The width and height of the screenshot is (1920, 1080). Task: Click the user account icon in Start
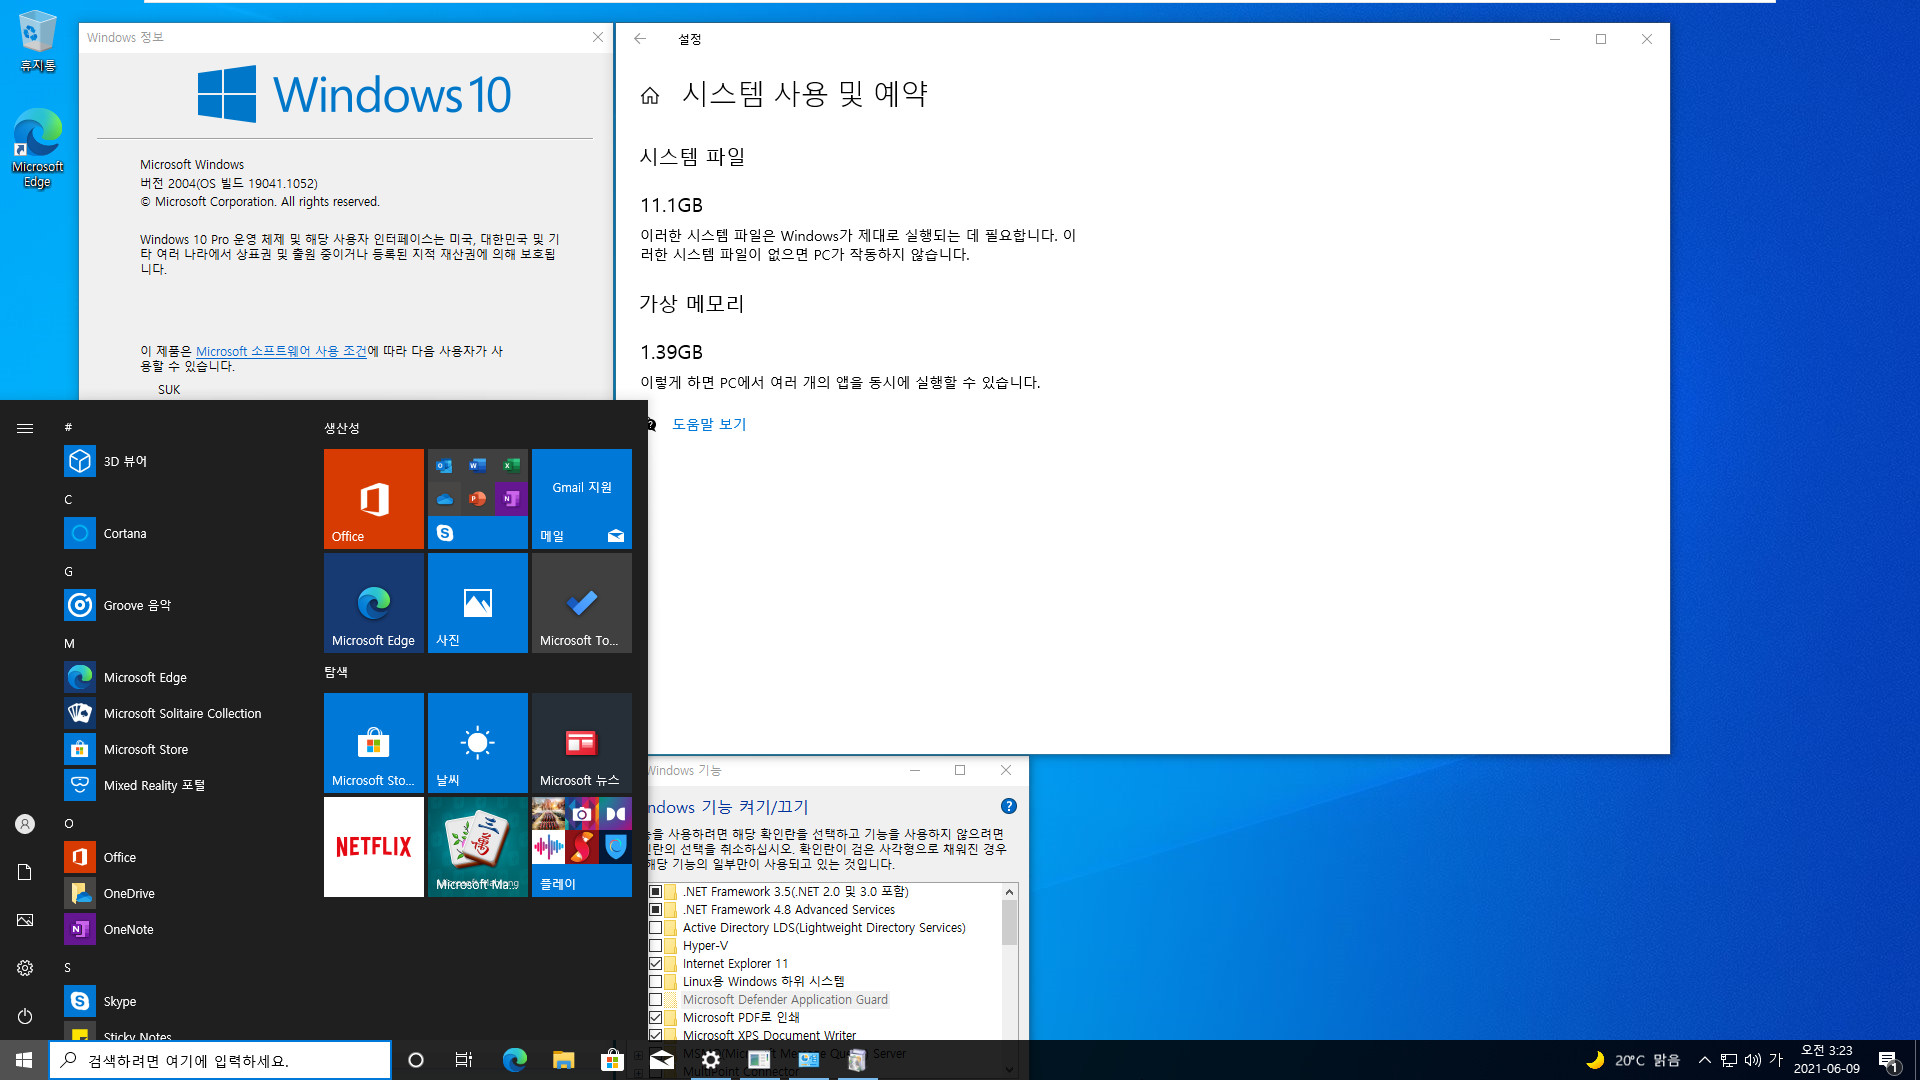[x=25, y=824]
